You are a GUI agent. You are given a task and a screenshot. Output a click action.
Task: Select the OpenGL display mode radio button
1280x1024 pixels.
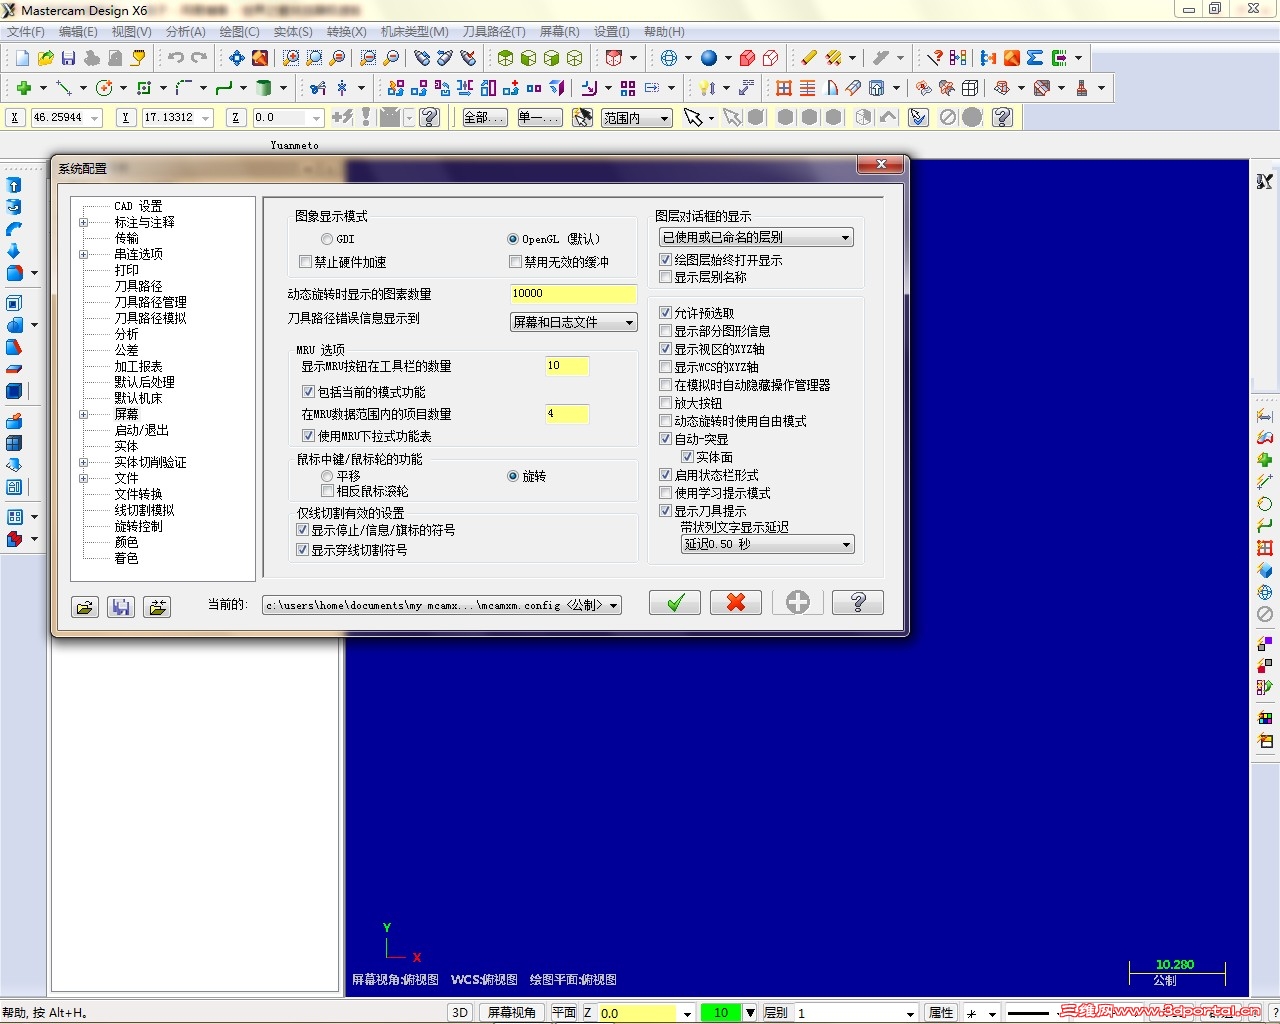tap(512, 239)
